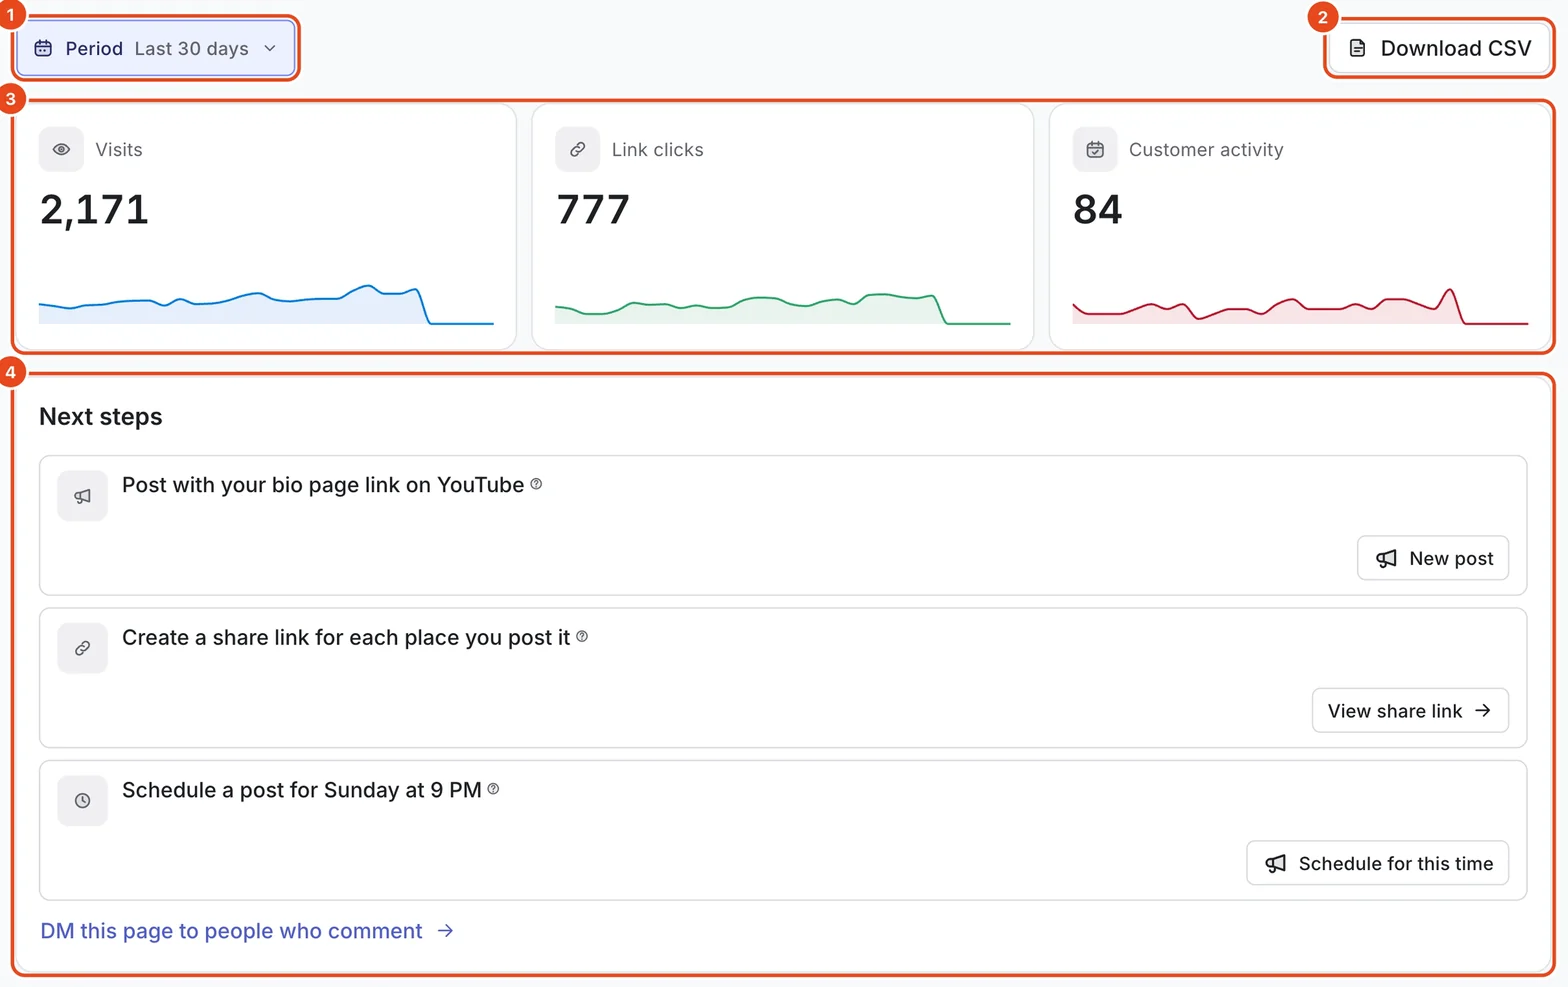Click the arrow icon on View share link
The image size is (1568, 987).
pyautogui.click(x=1483, y=710)
